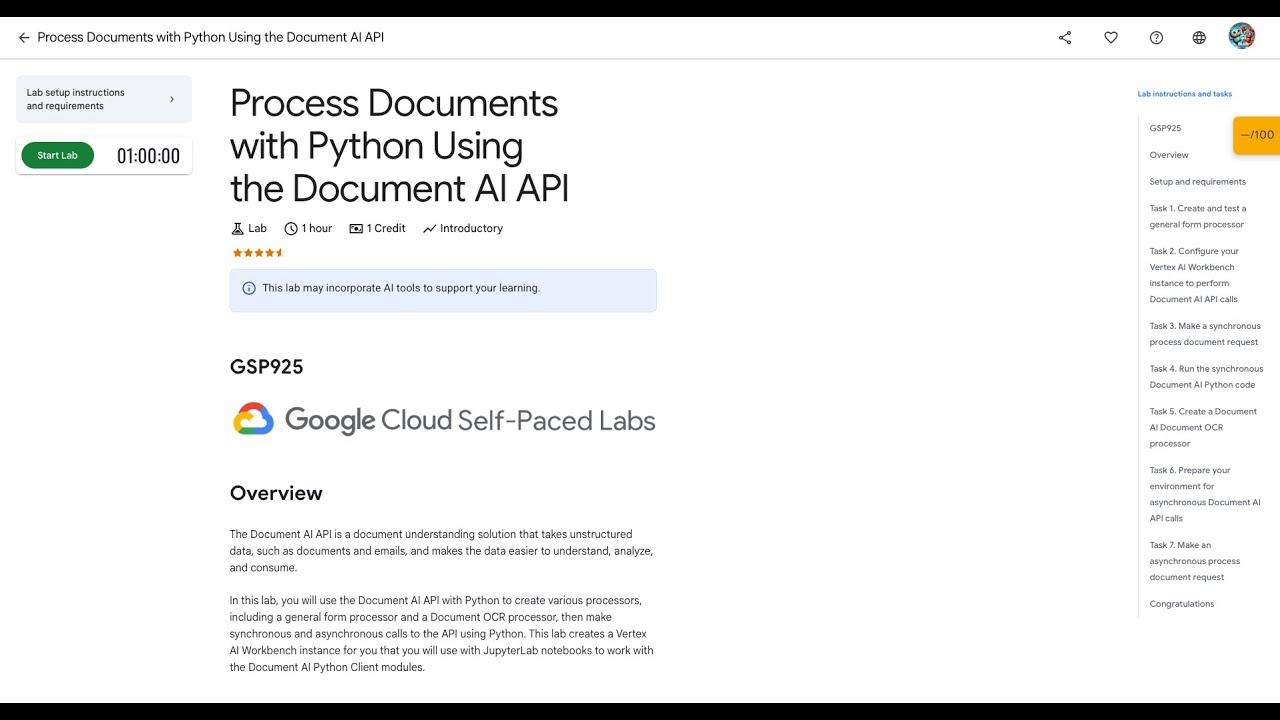The image size is (1280, 720).
Task: Click the credit icon beside 1 Credit
Action: (356, 228)
